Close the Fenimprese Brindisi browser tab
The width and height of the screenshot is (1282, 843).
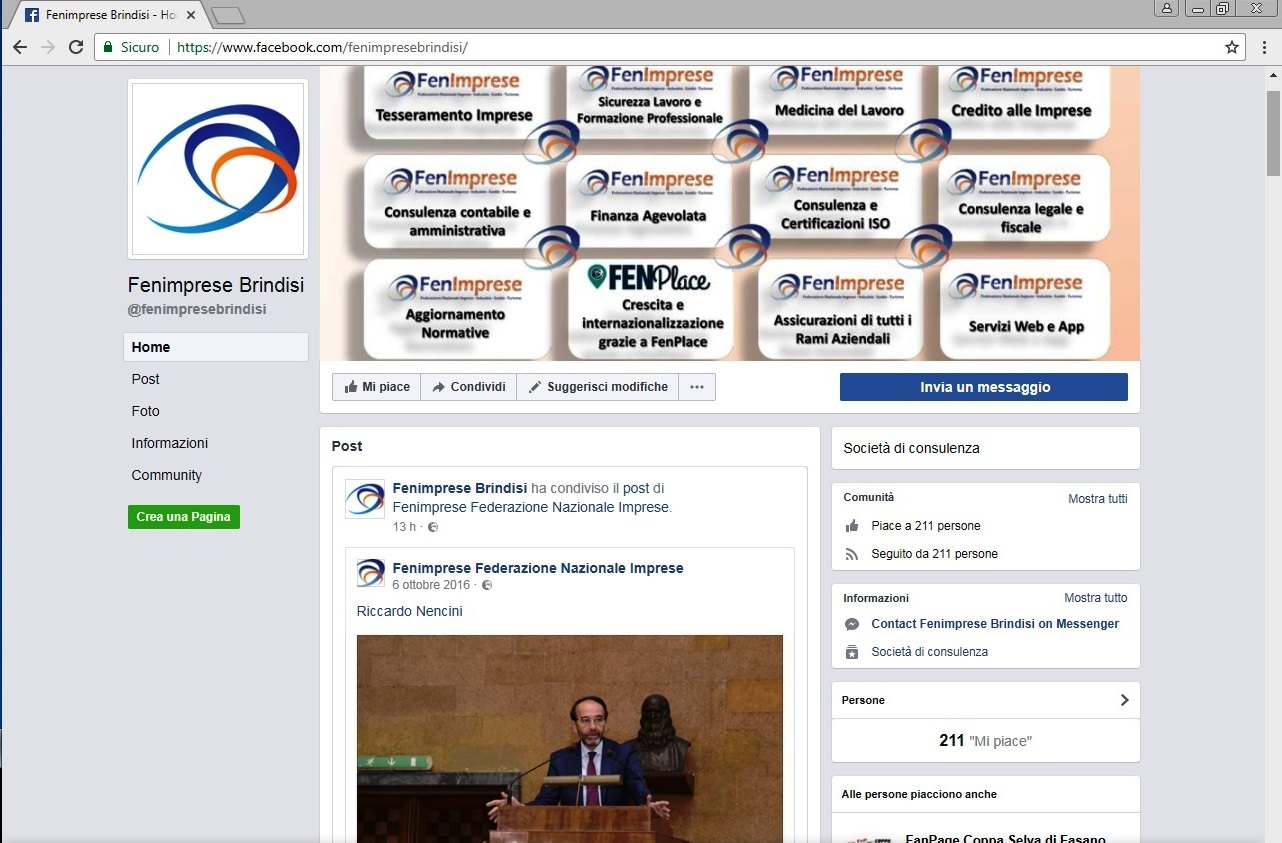click(191, 15)
